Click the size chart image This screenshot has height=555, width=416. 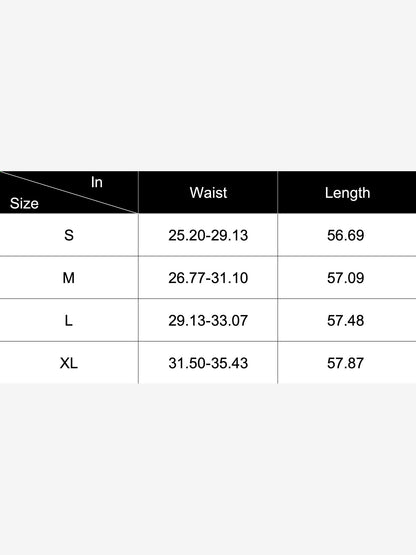coord(208,277)
